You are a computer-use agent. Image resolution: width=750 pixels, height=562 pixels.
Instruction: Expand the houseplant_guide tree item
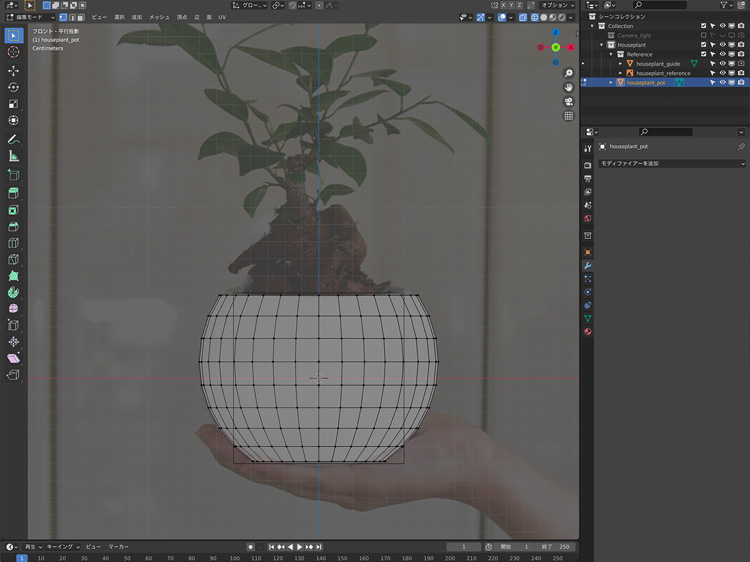pyautogui.click(x=620, y=63)
